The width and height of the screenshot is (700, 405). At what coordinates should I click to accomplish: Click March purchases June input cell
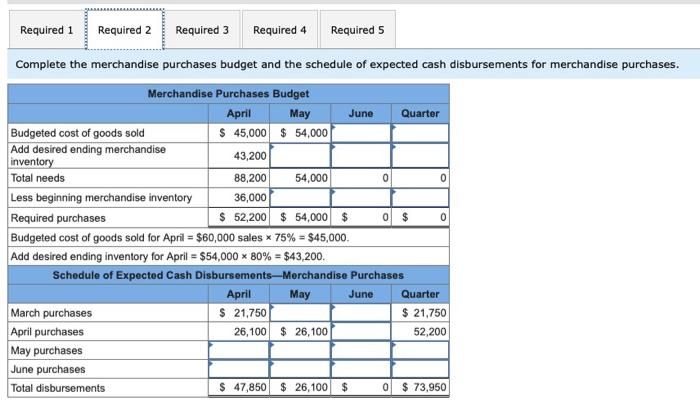[x=361, y=313]
